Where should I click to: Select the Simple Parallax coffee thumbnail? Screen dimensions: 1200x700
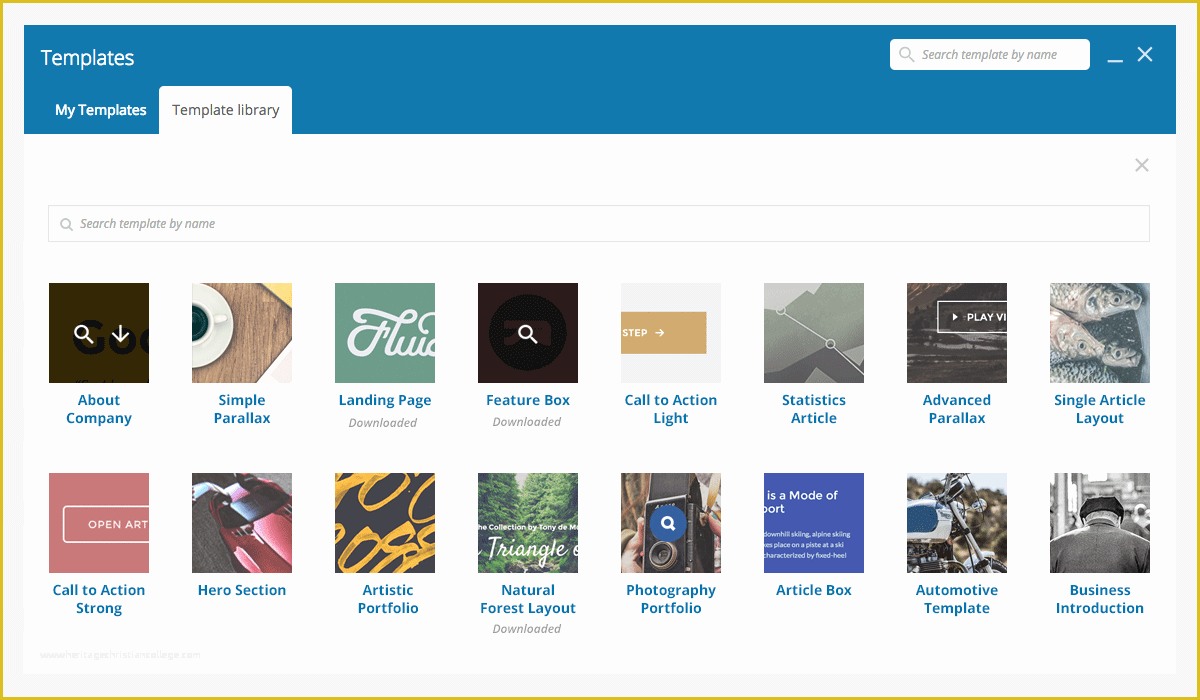coord(241,332)
